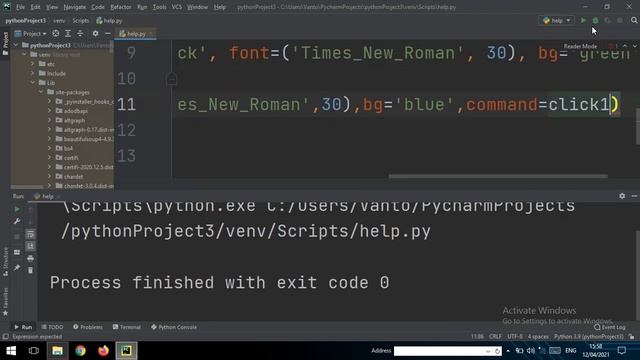
Task: Open the Python Console tab
Action: (174, 327)
